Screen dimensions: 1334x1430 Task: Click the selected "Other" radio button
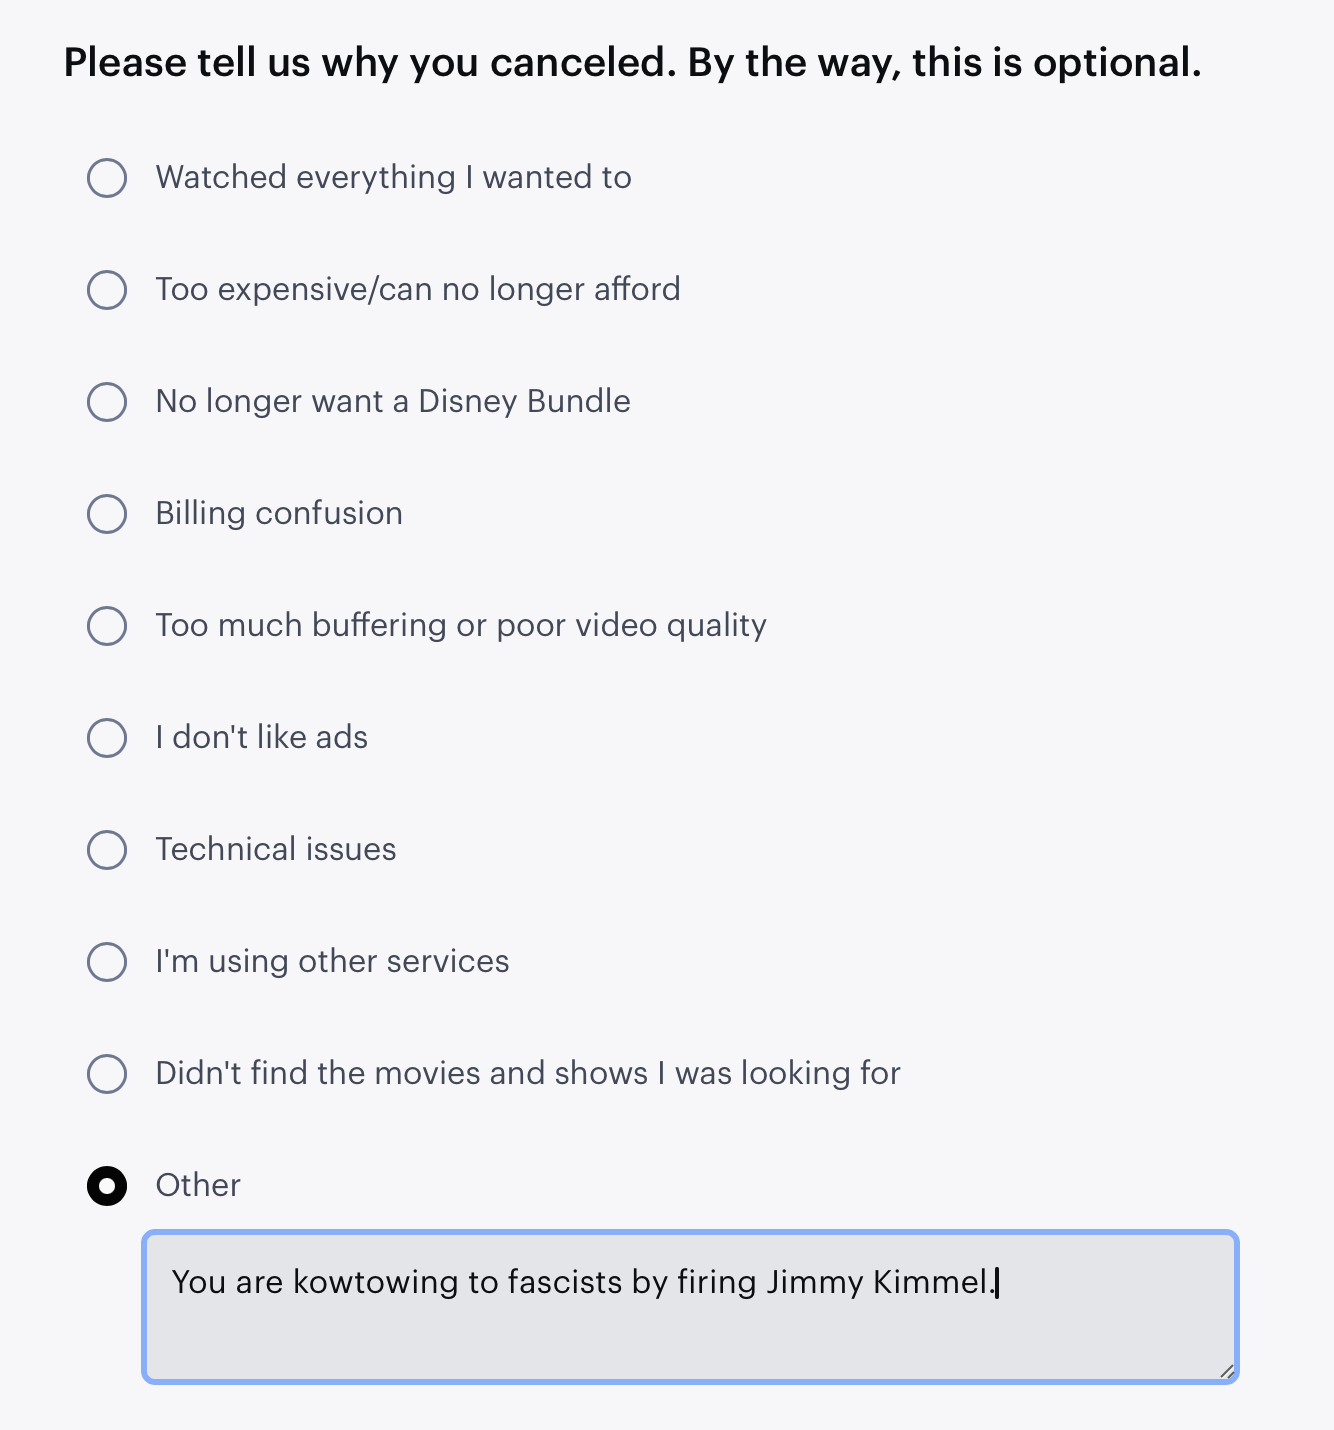click(x=107, y=1186)
